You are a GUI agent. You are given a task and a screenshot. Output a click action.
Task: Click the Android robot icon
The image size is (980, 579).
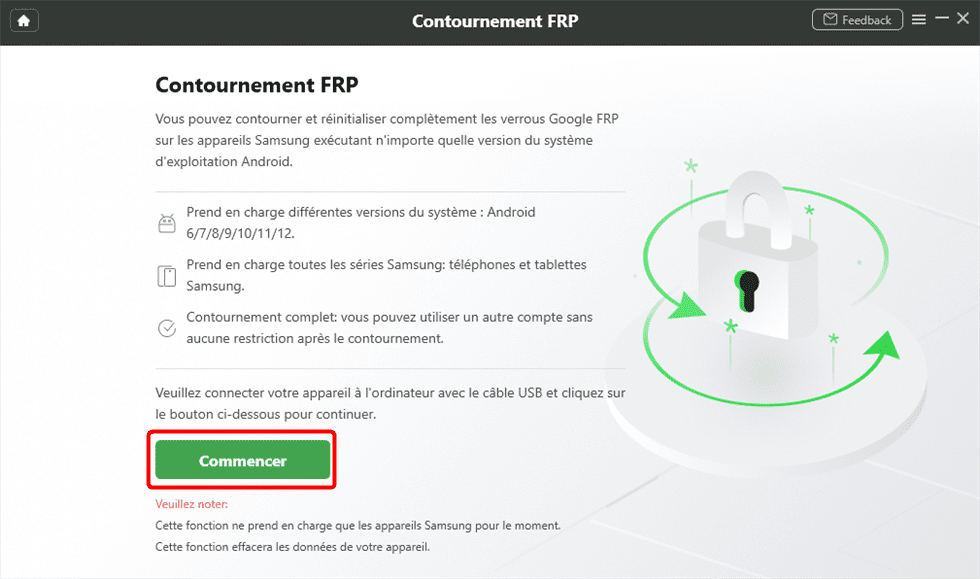coord(167,224)
